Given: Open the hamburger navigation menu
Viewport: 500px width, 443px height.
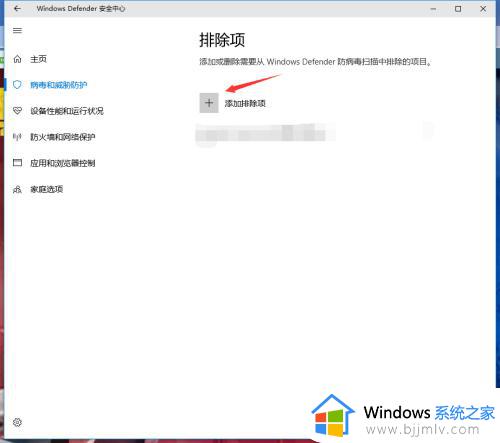Looking at the screenshot, I should 17,31.
